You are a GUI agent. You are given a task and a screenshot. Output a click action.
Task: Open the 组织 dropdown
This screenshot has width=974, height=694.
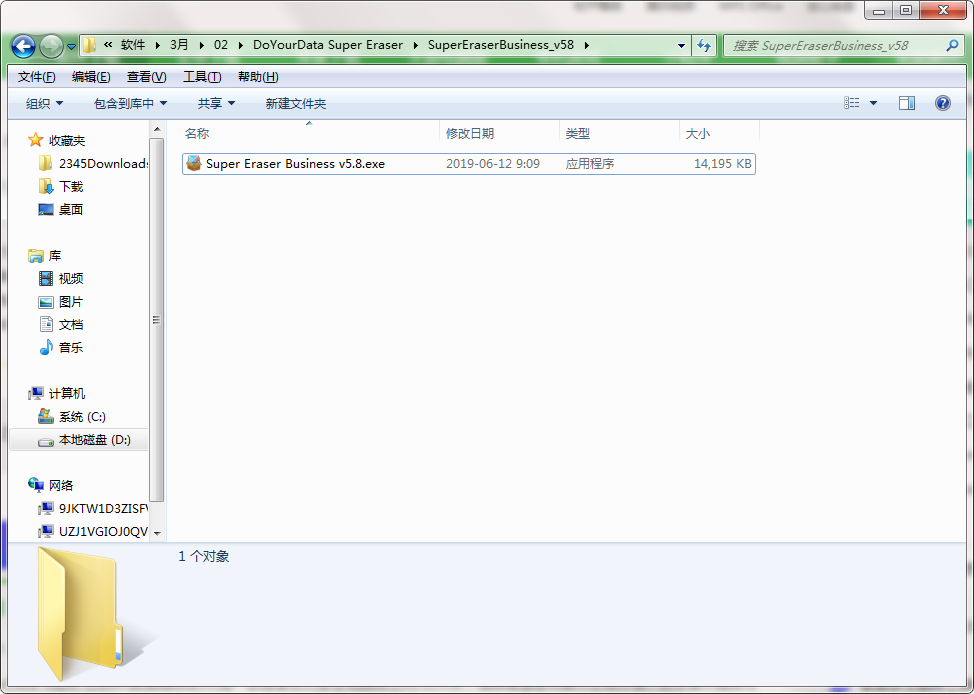(44, 104)
